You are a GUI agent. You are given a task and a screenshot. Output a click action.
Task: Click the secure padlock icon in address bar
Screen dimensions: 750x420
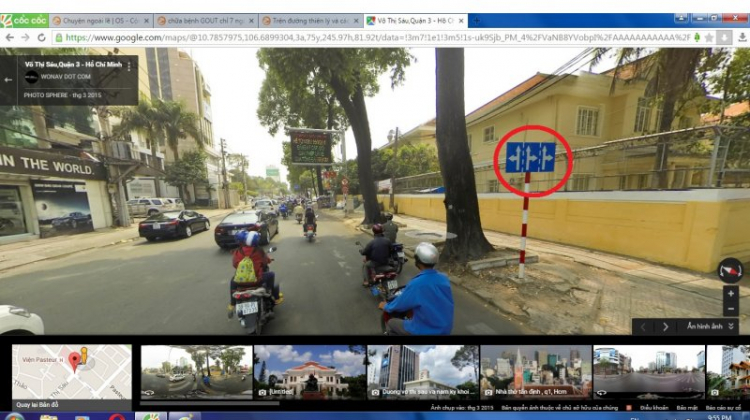[x=59, y=37]
